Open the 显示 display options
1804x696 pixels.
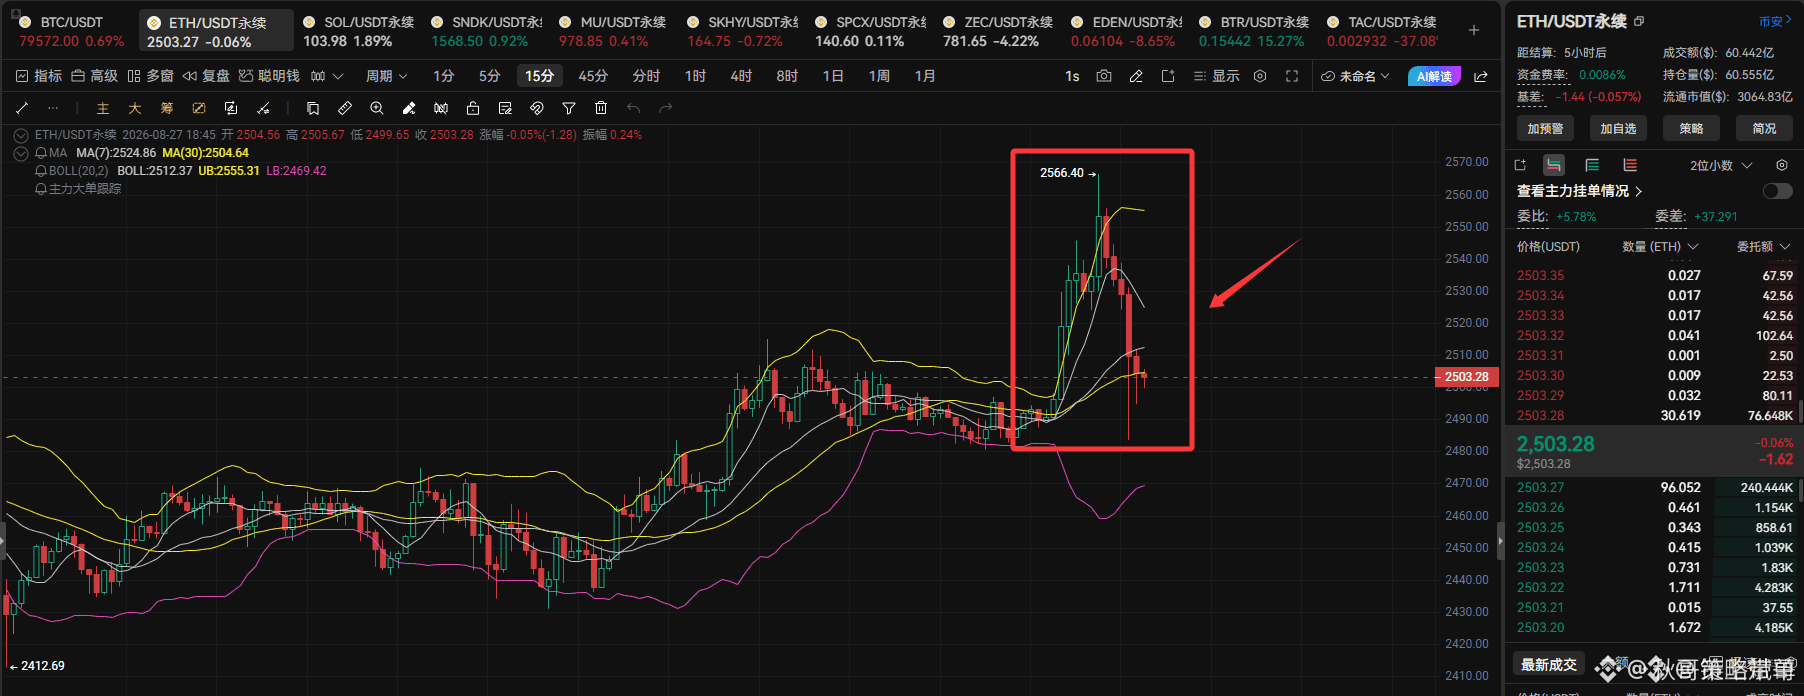tap(1216, 76)
